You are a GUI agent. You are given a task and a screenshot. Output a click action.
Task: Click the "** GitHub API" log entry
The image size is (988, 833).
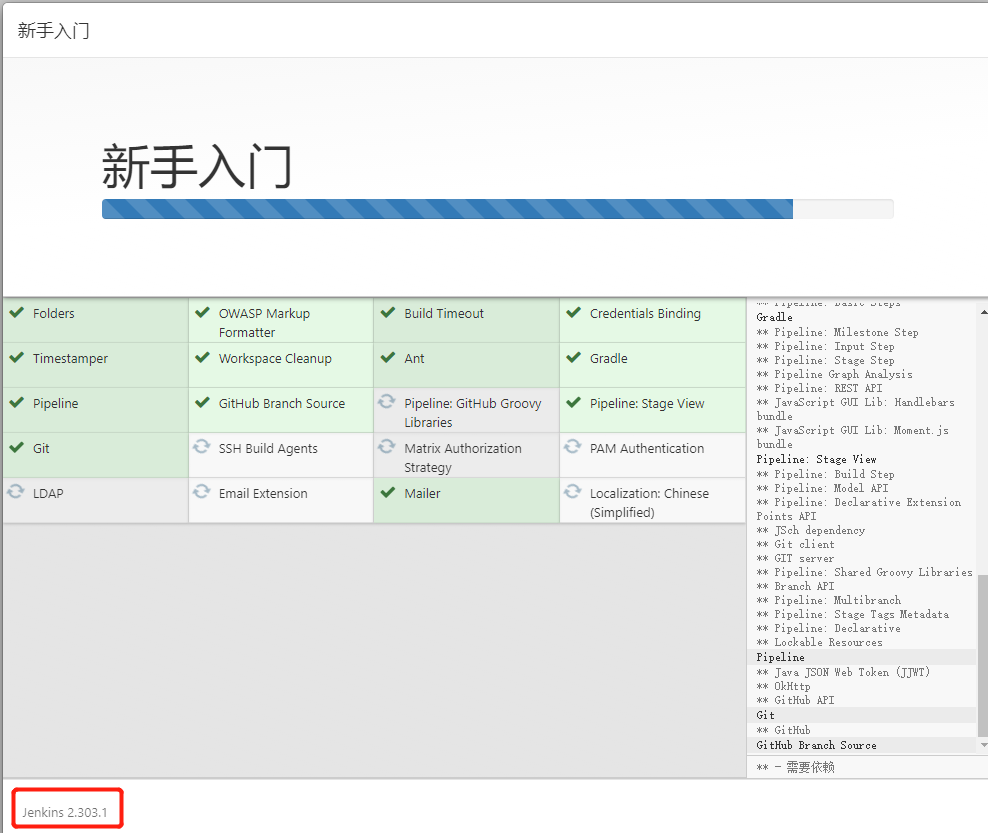pos(795,700)
